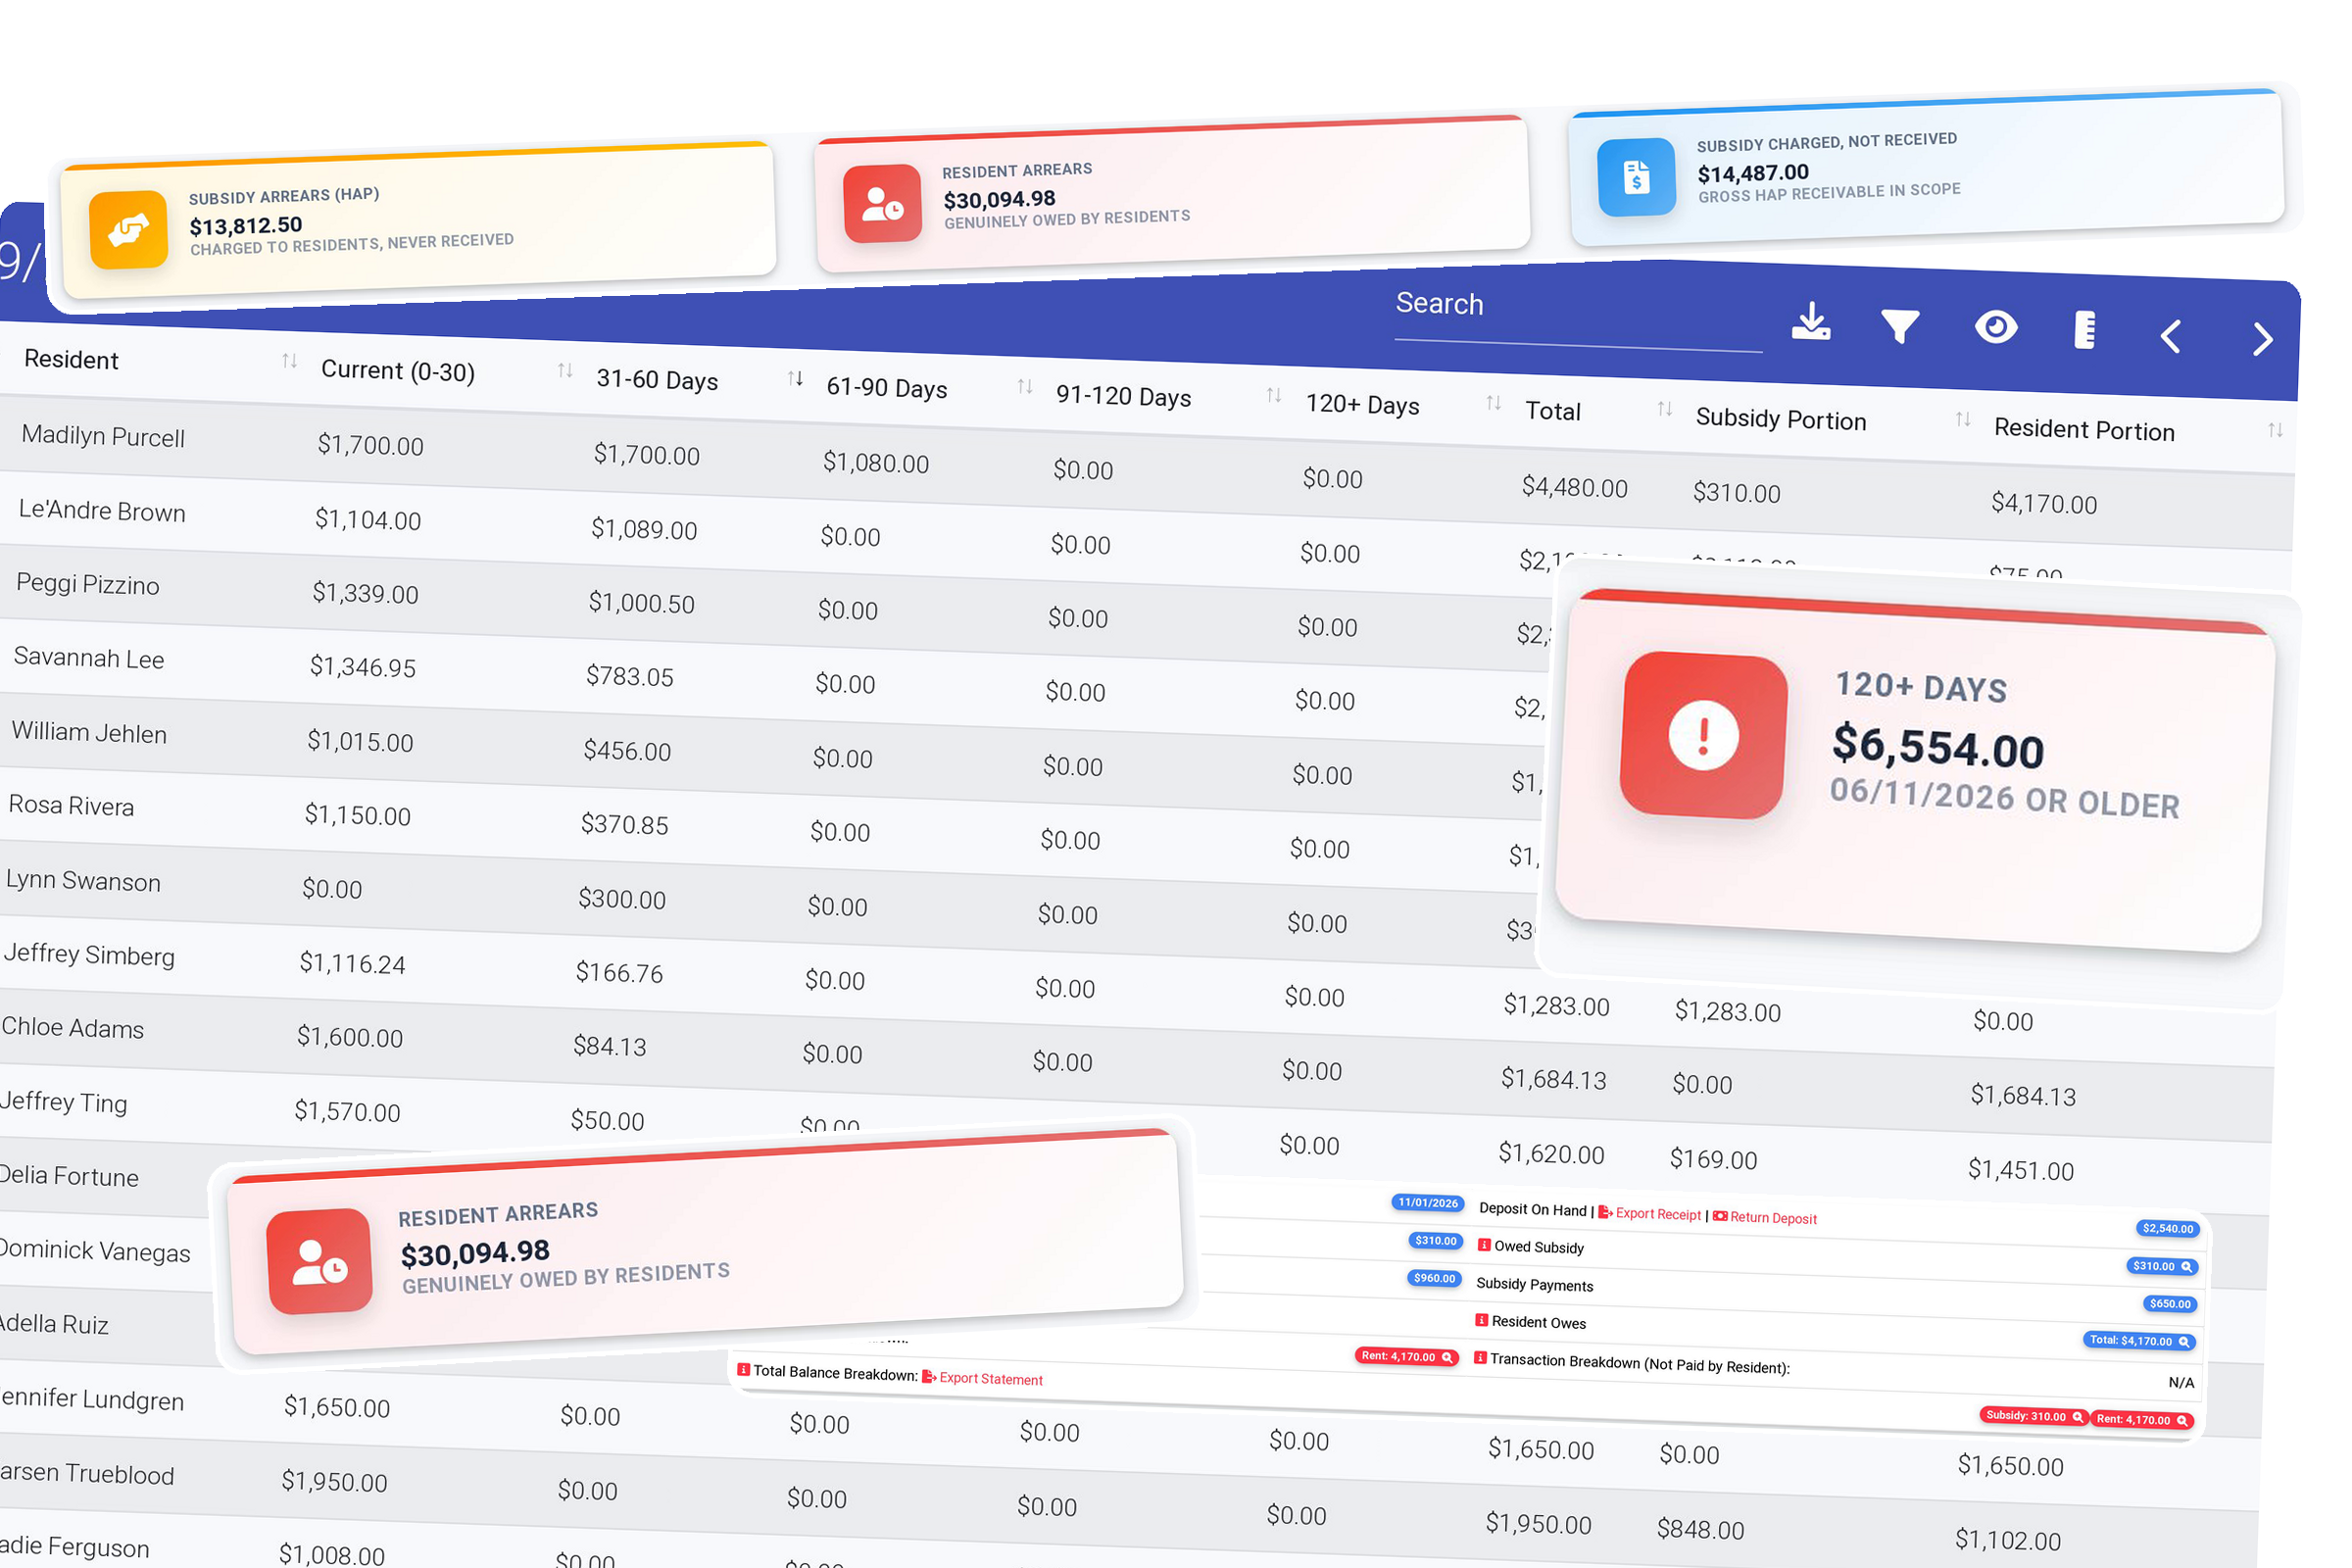The width and height of the screenshot is (2352, 1568).
Task: Click the column layout icon beside the eye
Action: [x=2085, y=330]
